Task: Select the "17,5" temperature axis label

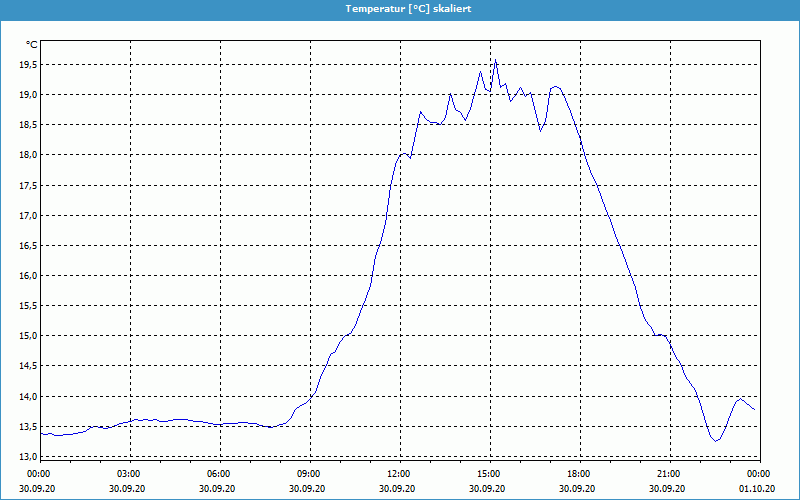Action: [x=29, y=186]
